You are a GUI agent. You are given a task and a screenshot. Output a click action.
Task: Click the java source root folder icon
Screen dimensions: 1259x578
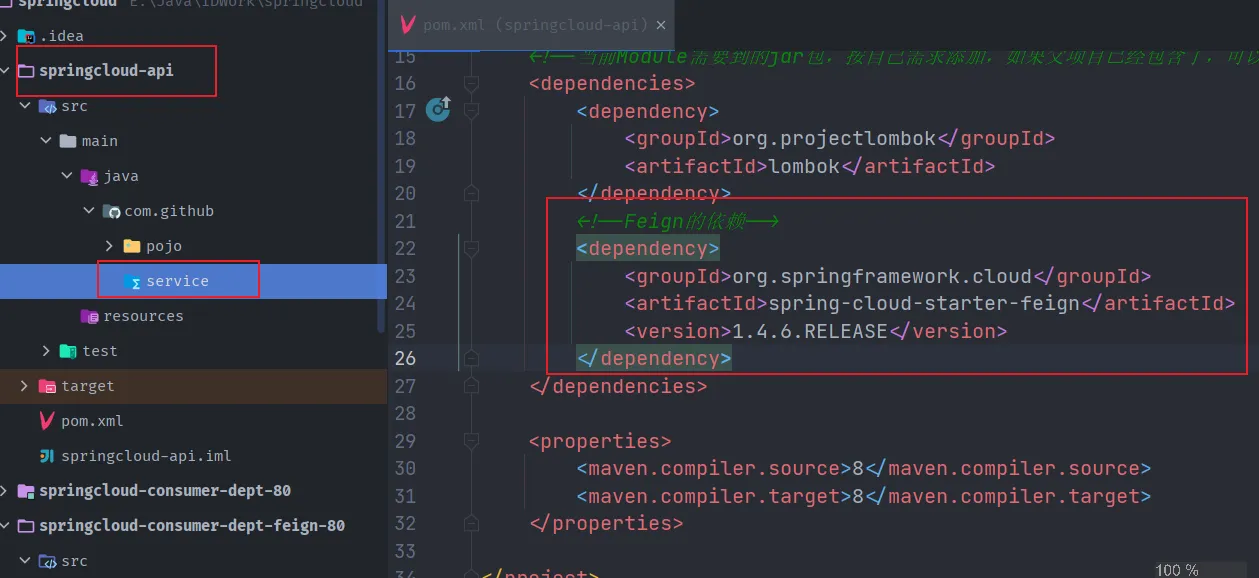click(x=90, y=176)
